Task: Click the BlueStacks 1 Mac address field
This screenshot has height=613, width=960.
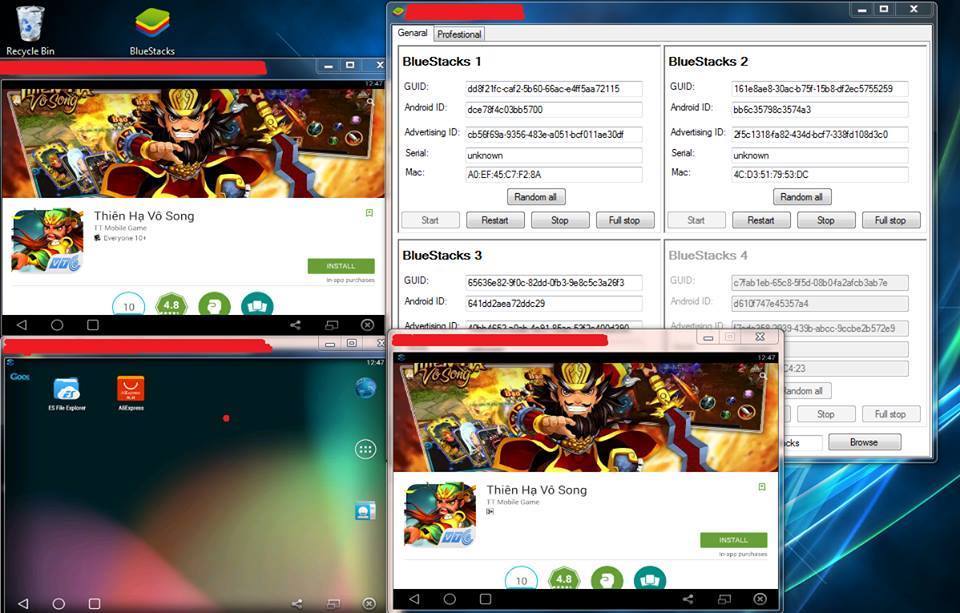Action: coord(553,175)
